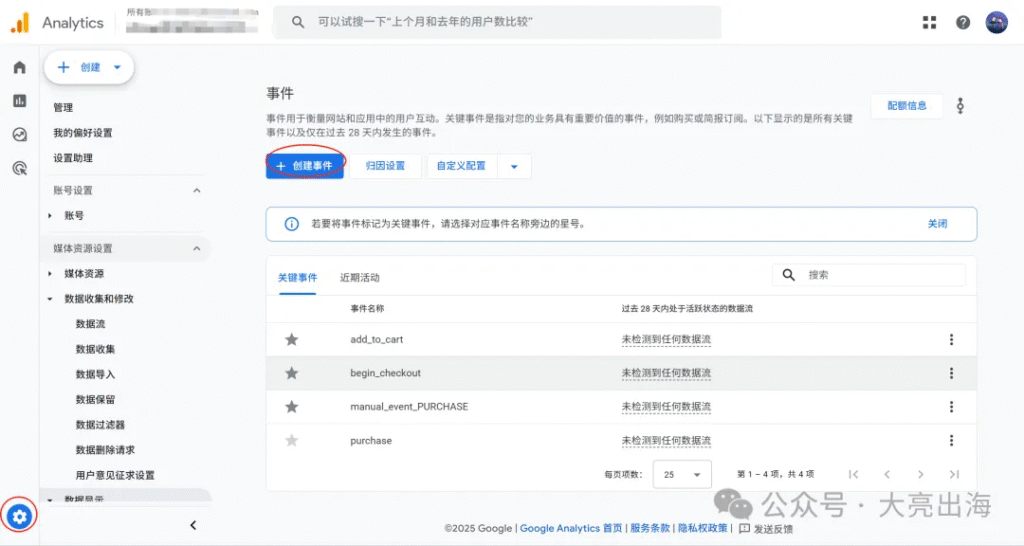
Task: Click the help question mark icon
Action: coord(963,22)
